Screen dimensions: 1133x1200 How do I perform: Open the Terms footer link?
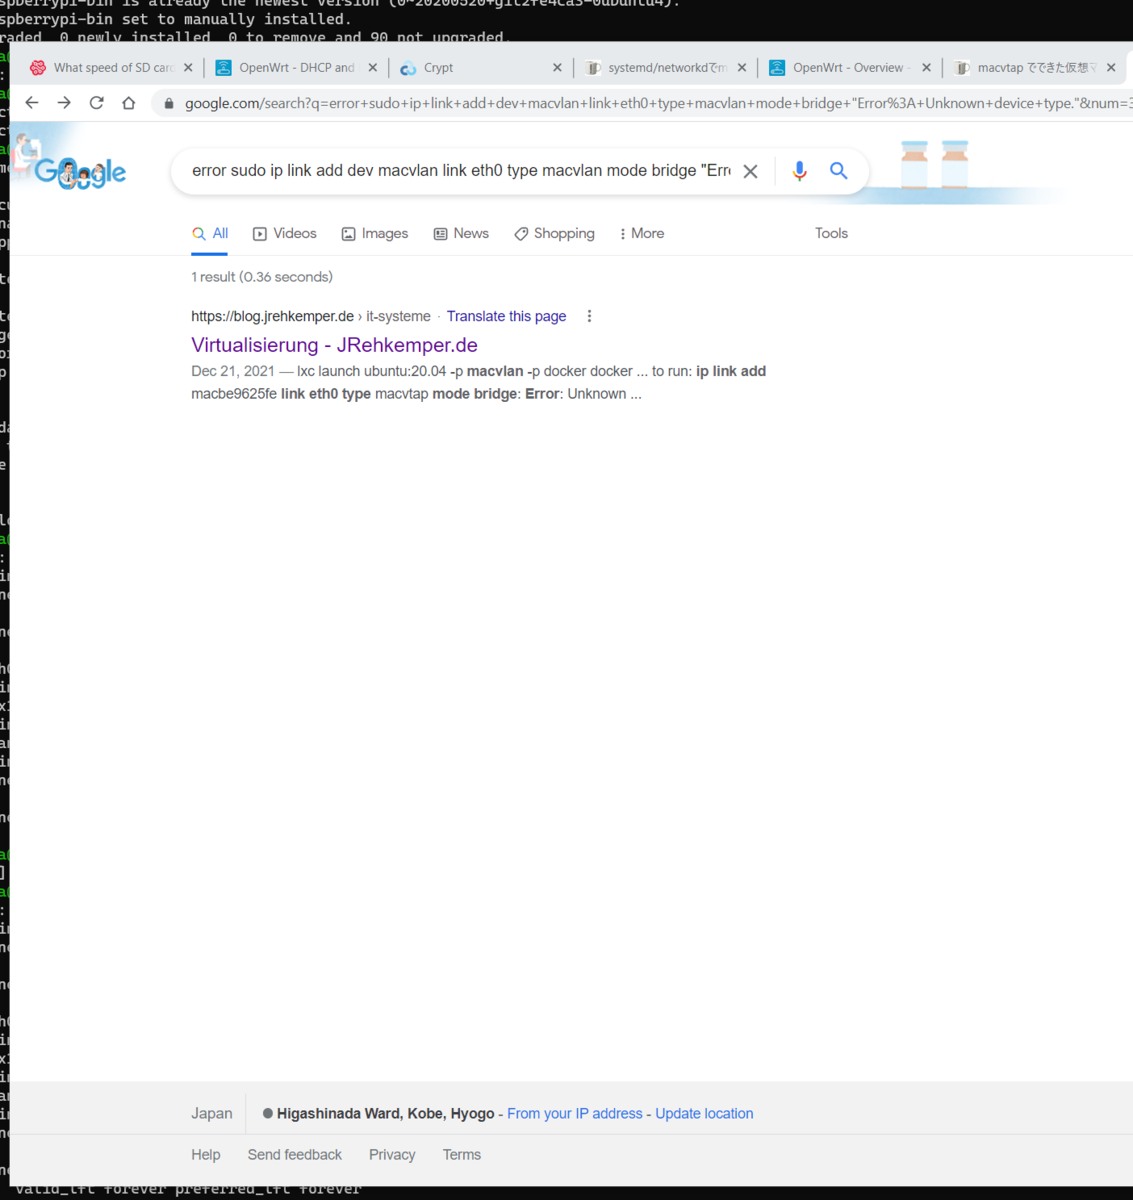point(462,1154)
